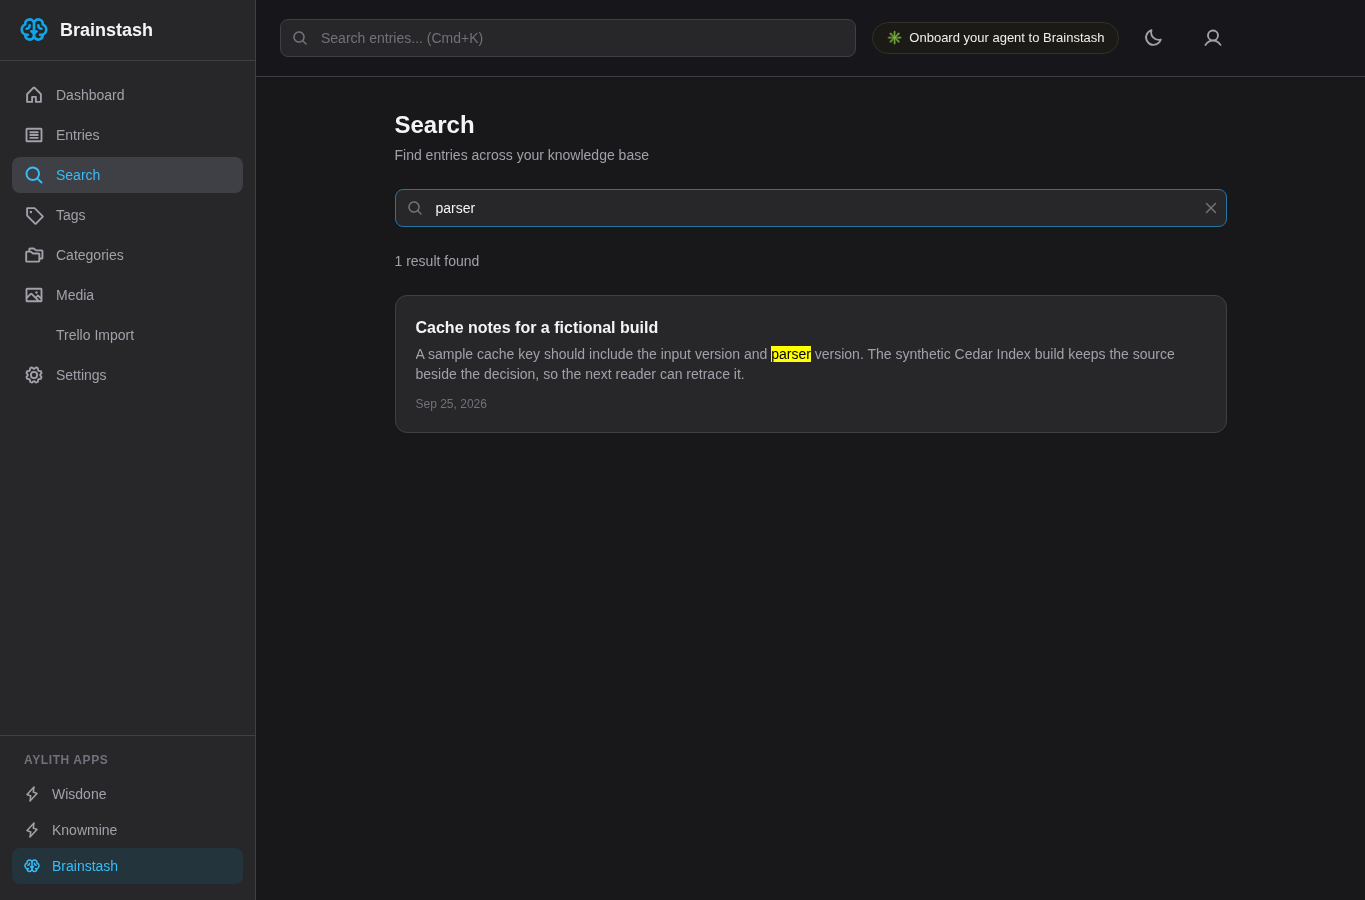Screen dimensions: 1365x900
Task: Select Tags in the sidebar
Action: 127,215
